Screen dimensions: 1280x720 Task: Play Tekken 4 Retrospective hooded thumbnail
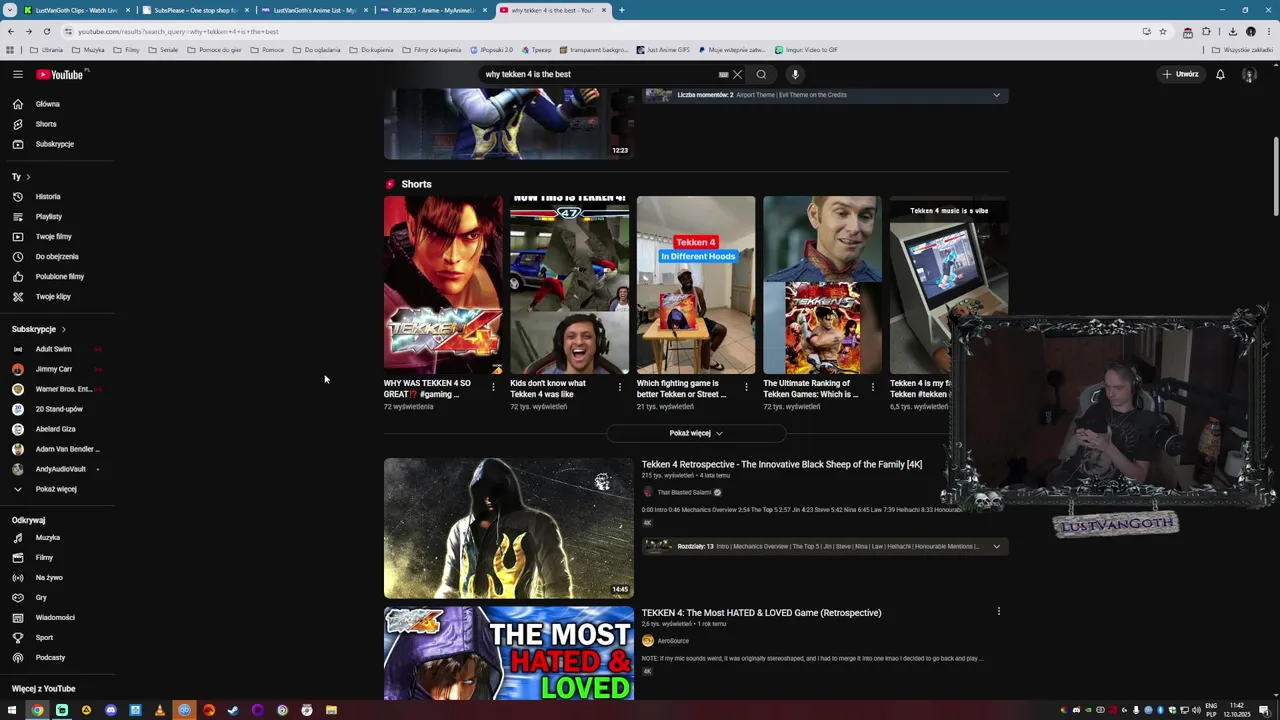click(x=508, y=528)
